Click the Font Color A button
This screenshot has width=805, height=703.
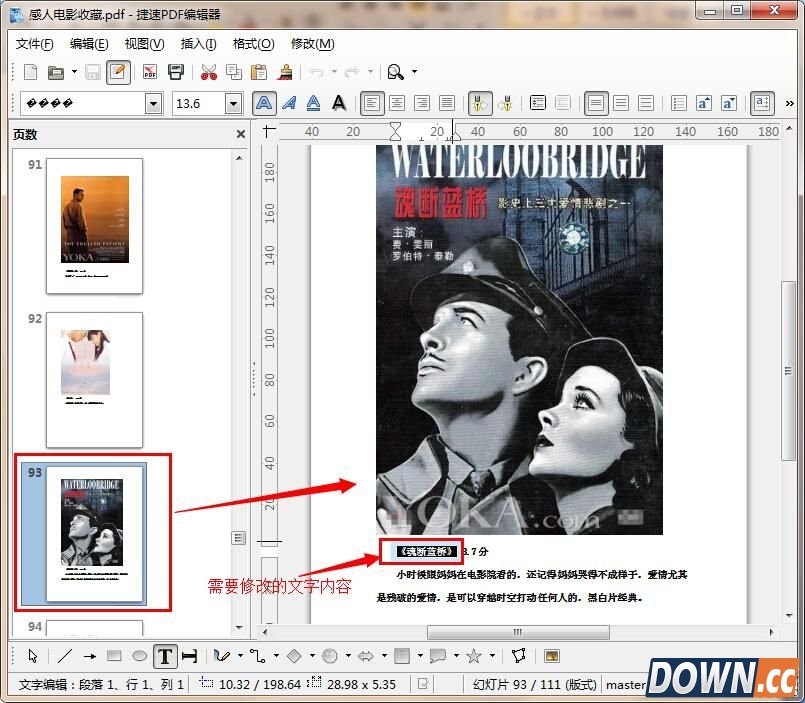point(339,103)
